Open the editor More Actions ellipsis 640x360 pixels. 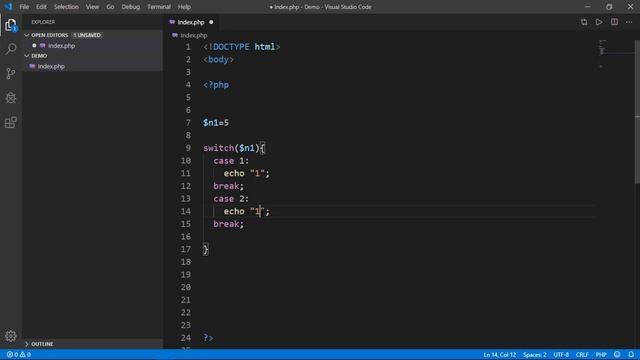click(x=629, y=22)
